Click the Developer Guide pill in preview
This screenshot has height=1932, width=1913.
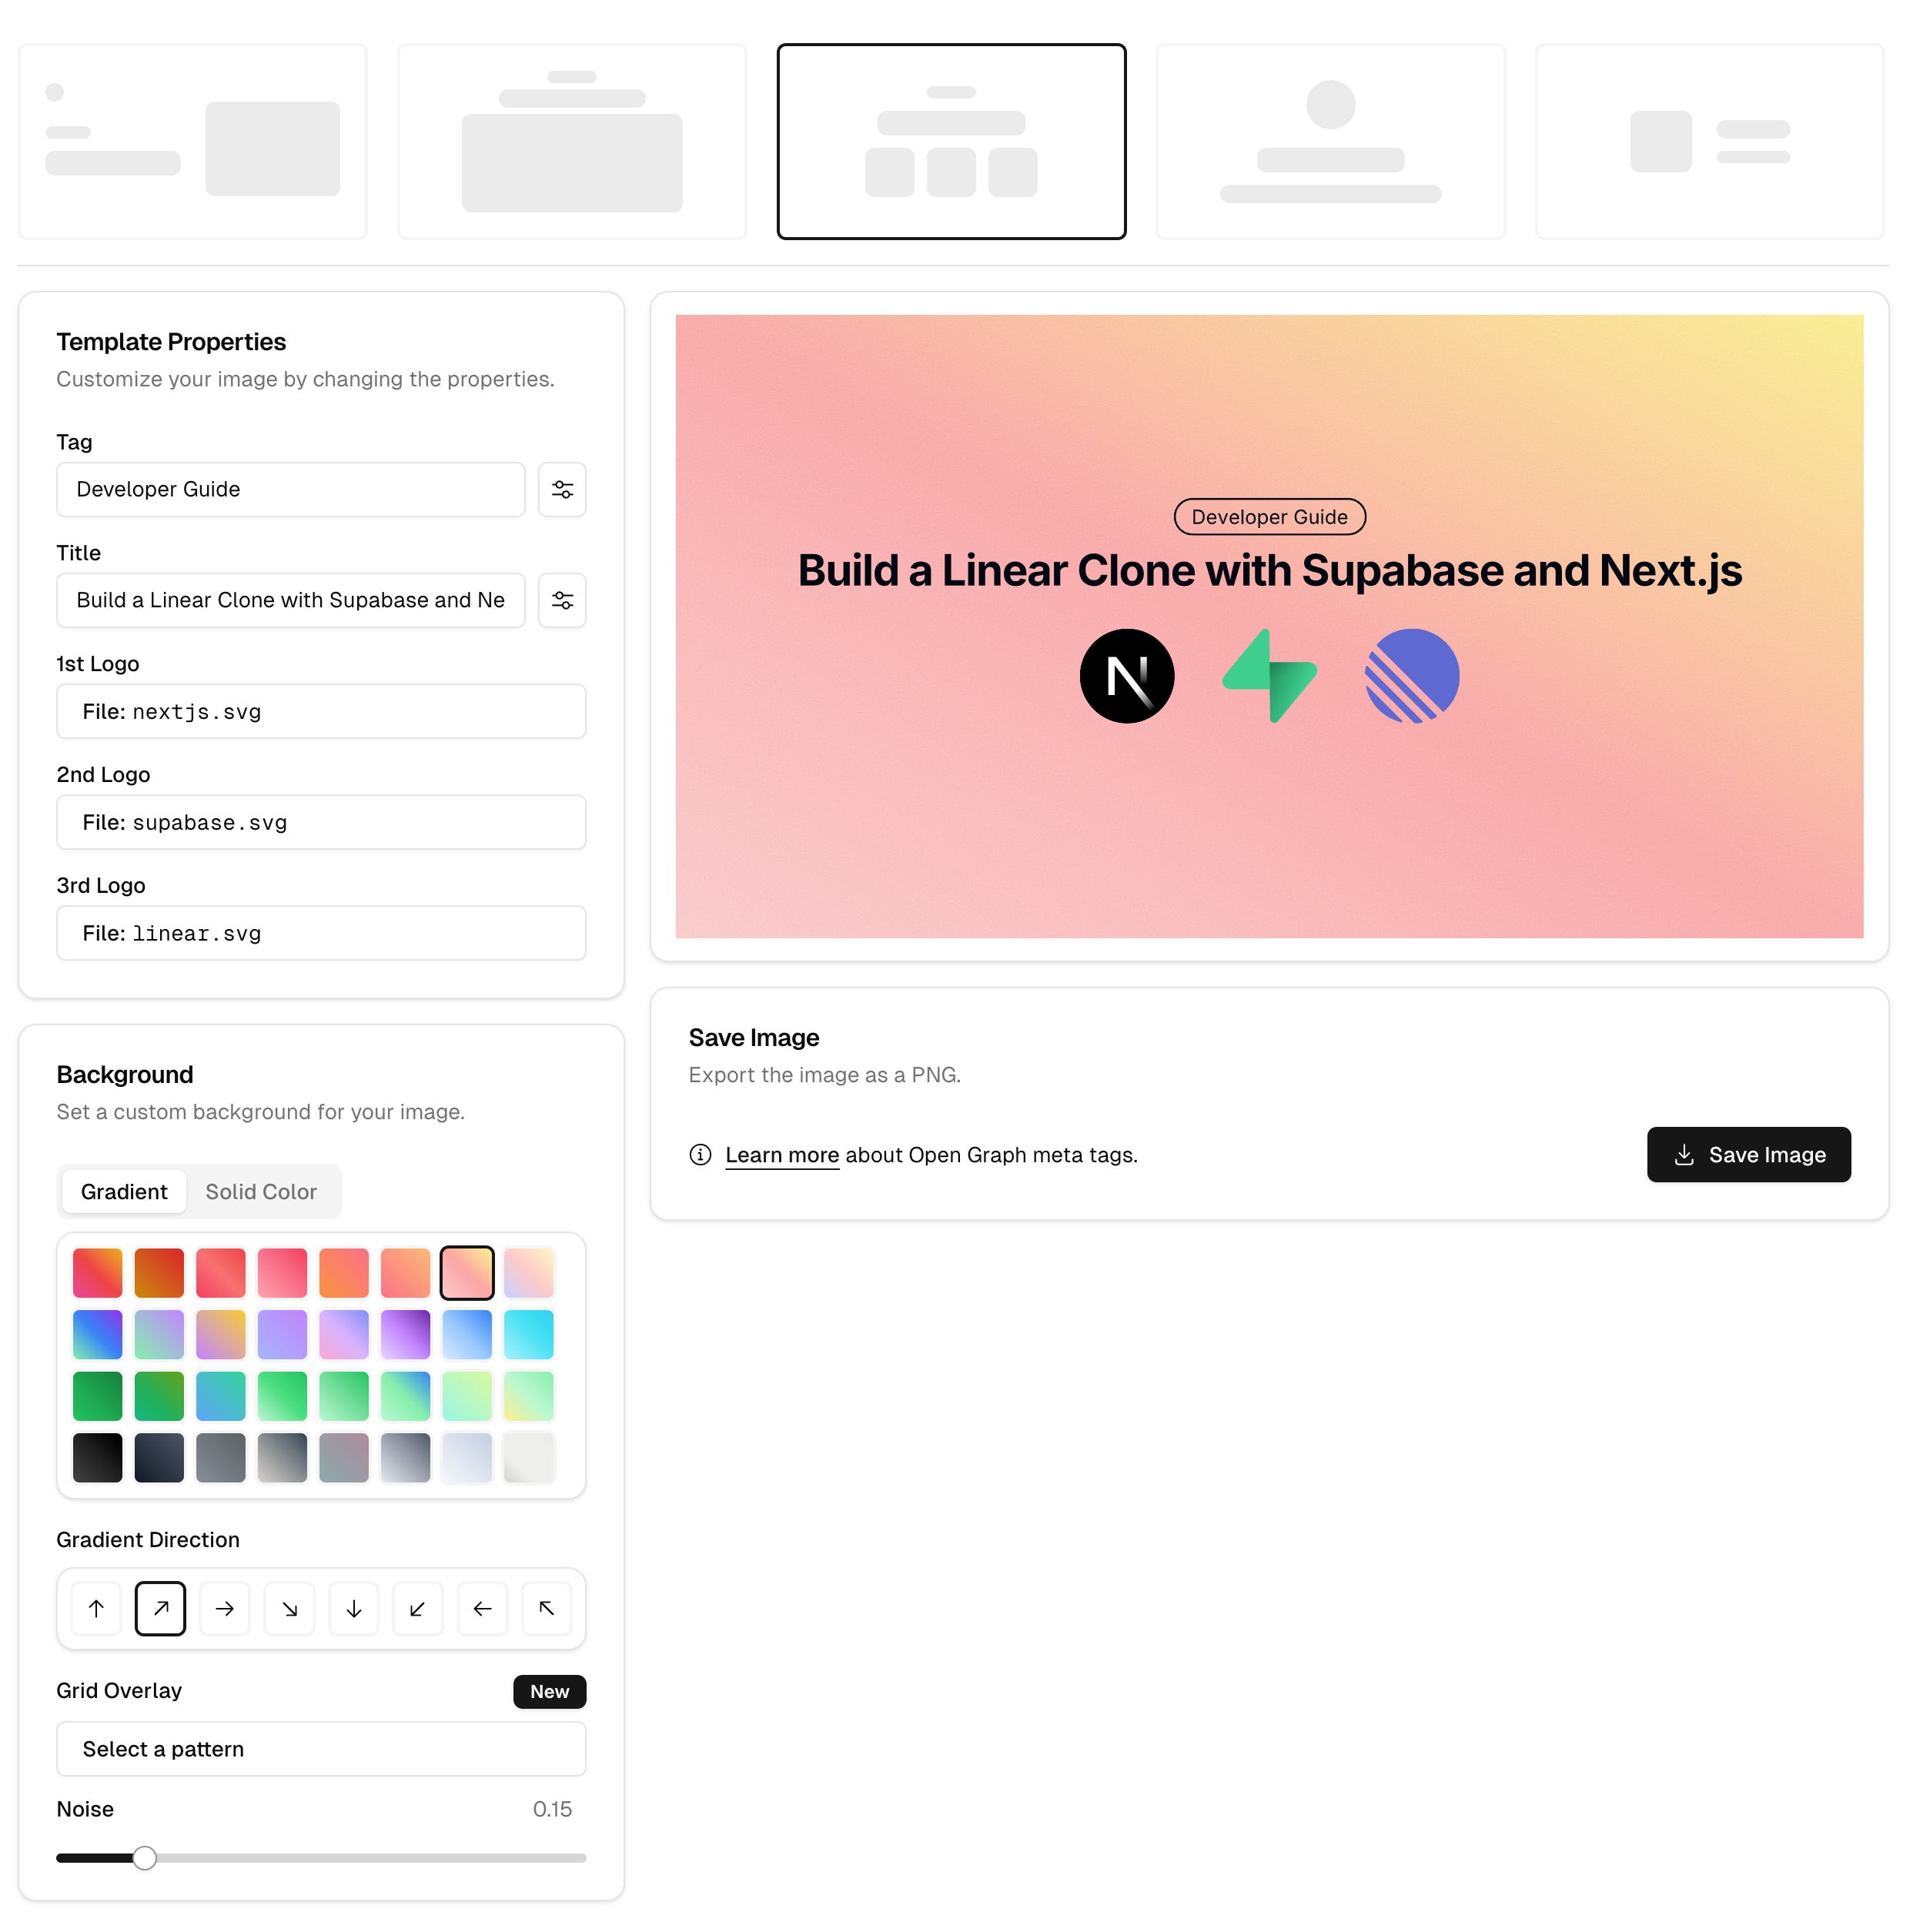click(x=1269, y=517)
